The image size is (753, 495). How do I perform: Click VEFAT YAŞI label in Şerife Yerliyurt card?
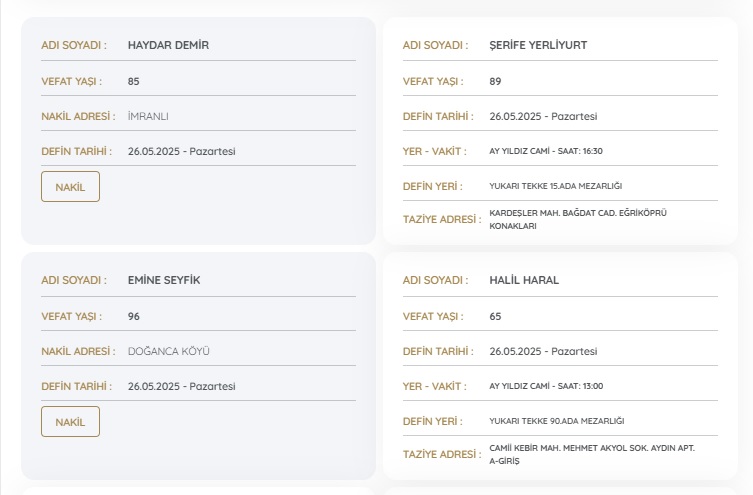pyautogui.click(x=433, y=81)
